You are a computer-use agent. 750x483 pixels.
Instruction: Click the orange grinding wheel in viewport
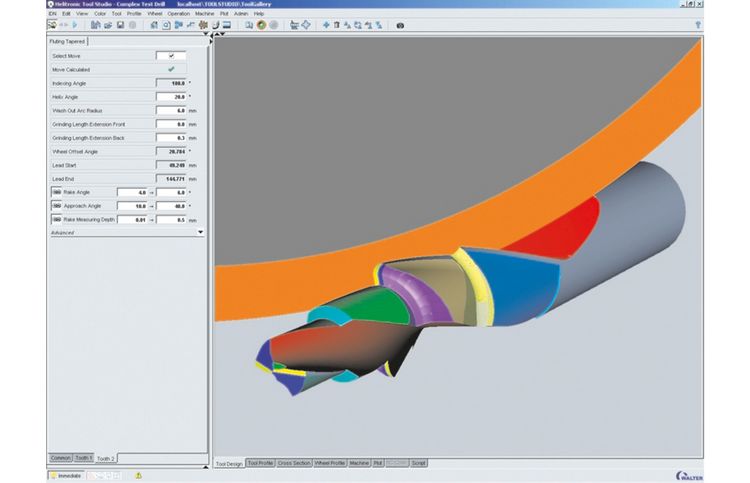[x=450, y=220]
